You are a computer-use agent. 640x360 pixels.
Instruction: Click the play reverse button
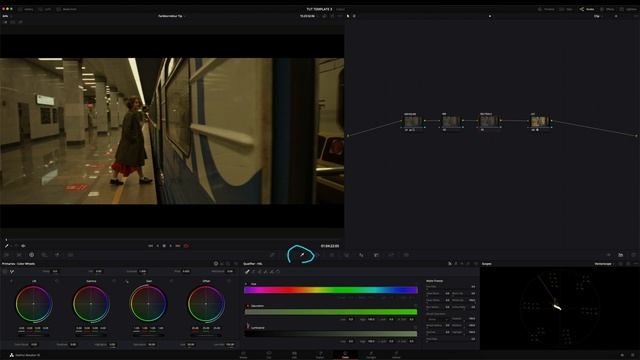point(158,246)
